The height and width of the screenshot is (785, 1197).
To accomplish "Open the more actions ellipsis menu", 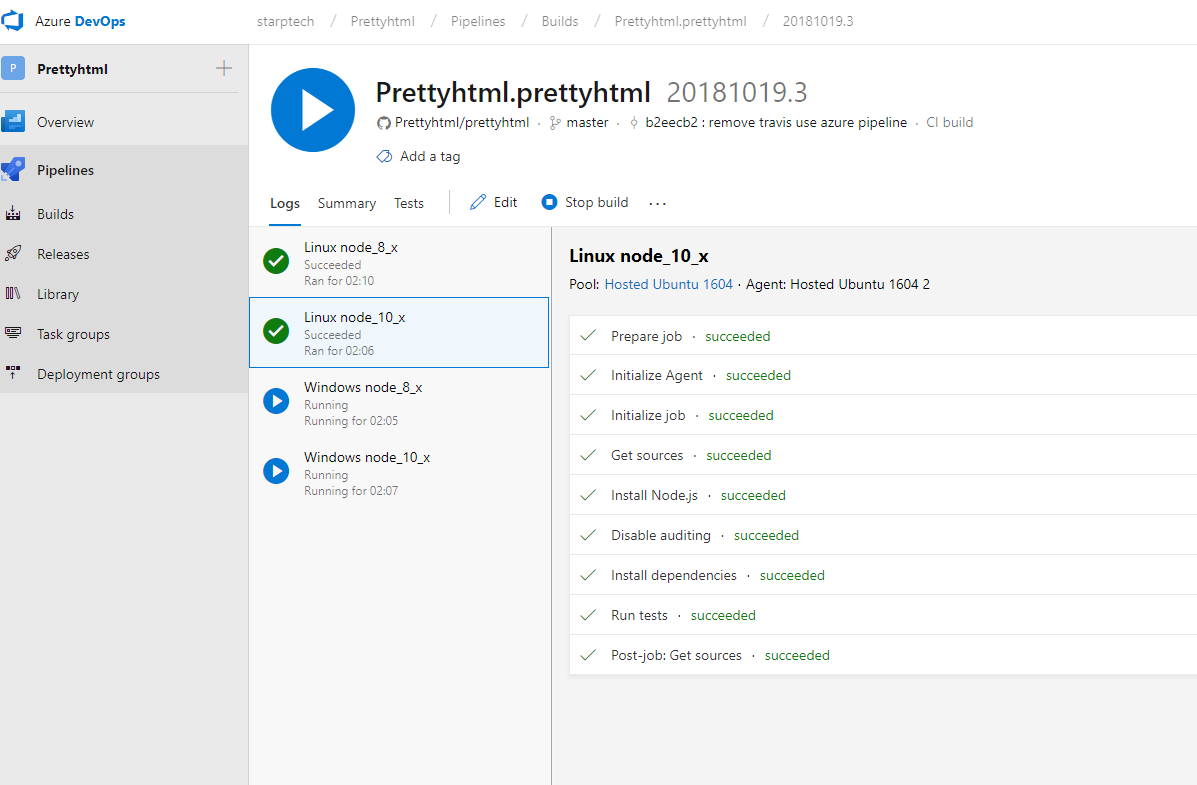I will [x=657, y=203].
